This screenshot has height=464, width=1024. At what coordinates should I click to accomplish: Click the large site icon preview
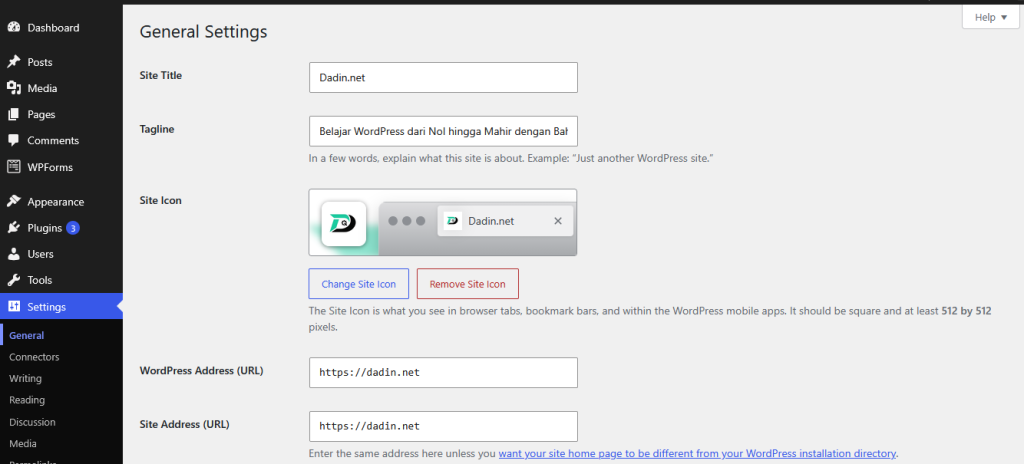pyautogui.click(x=344, y=224)
